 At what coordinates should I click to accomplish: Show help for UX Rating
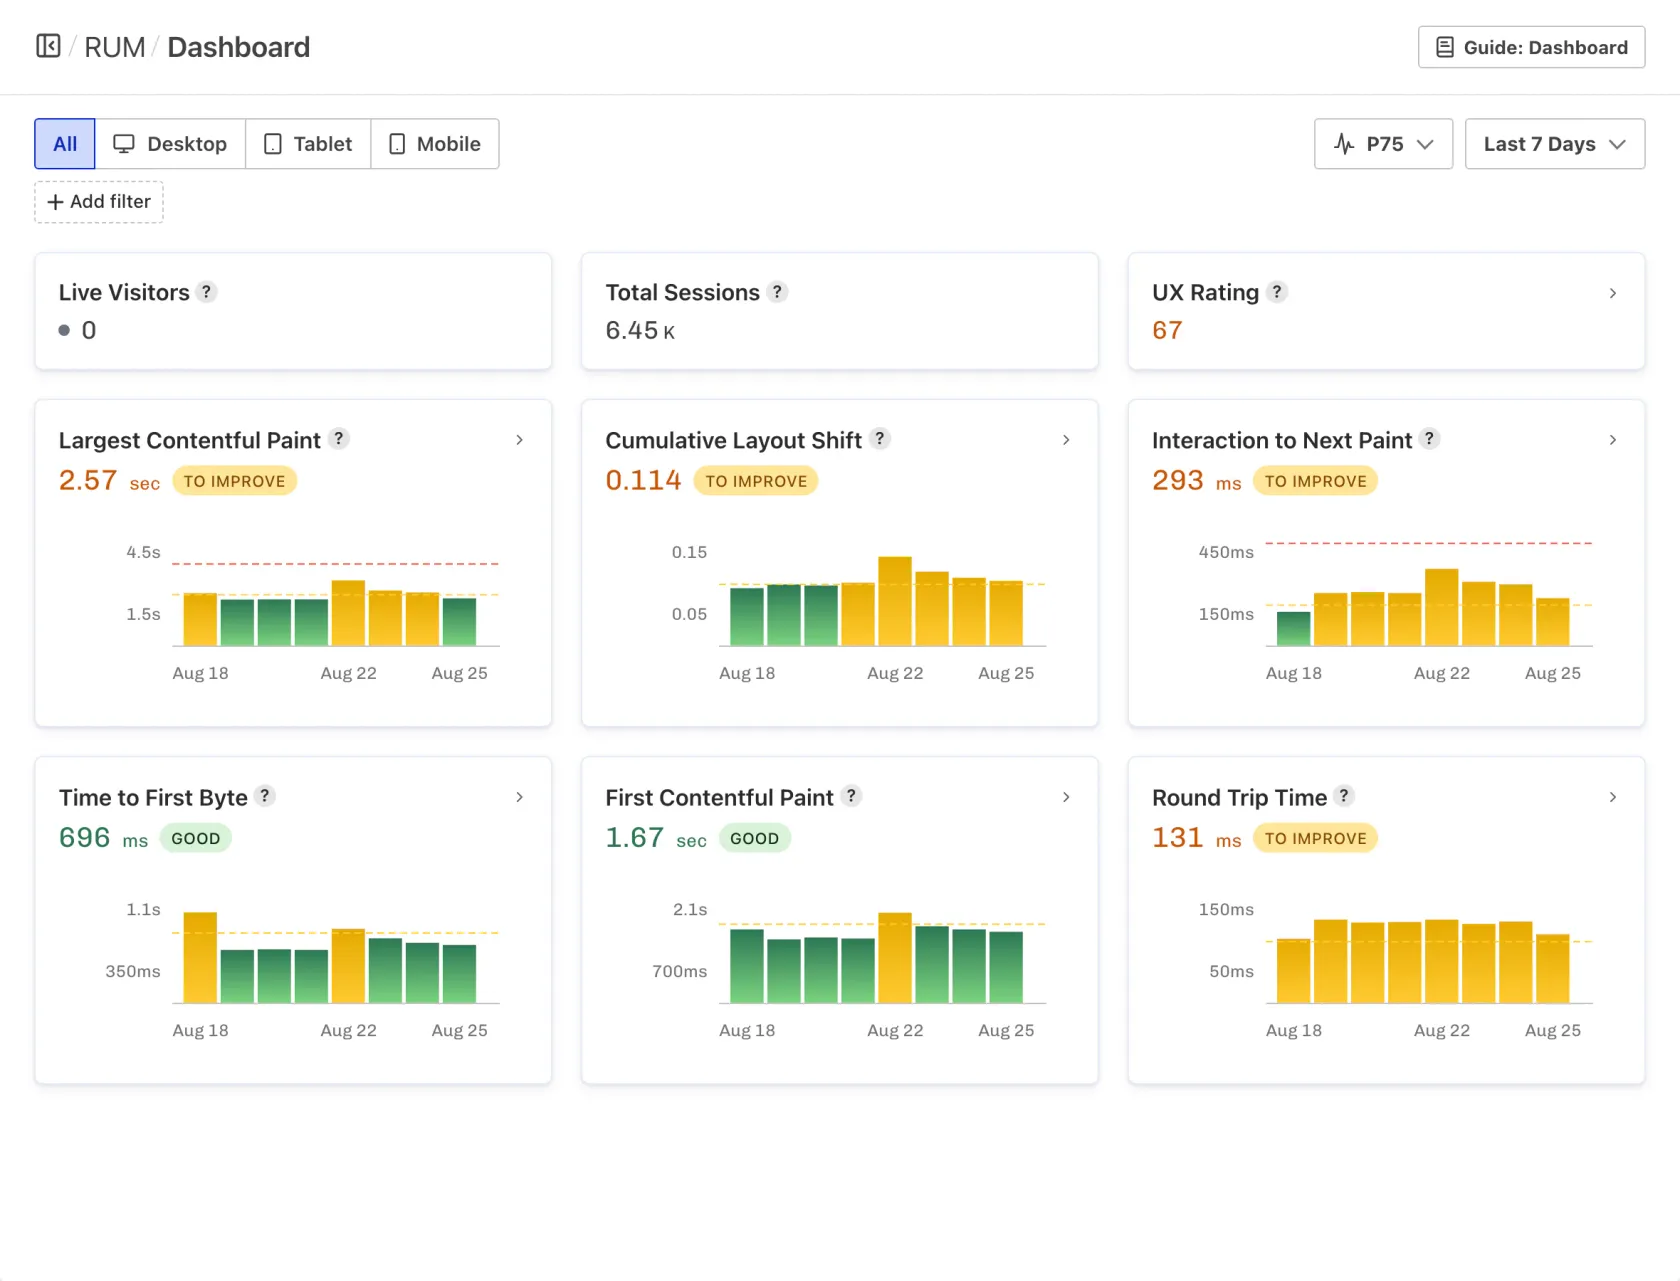(x=1276, y=292)
